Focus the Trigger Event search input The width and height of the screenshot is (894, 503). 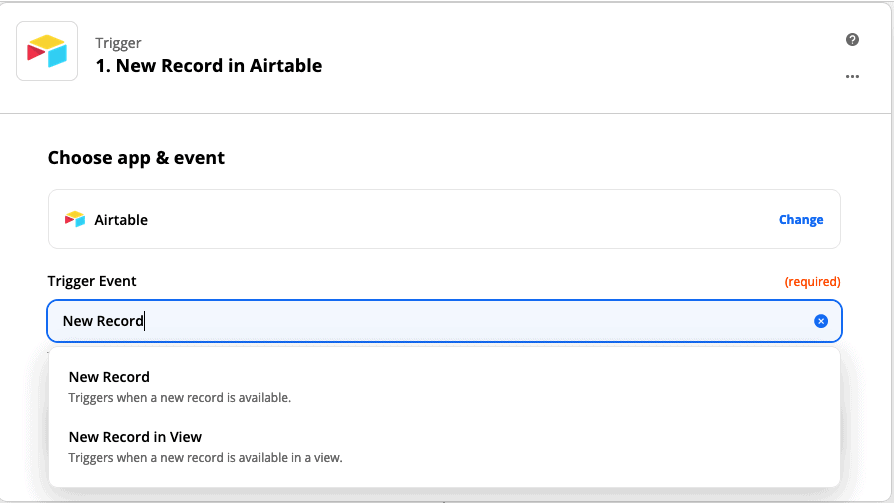(444, 321)
